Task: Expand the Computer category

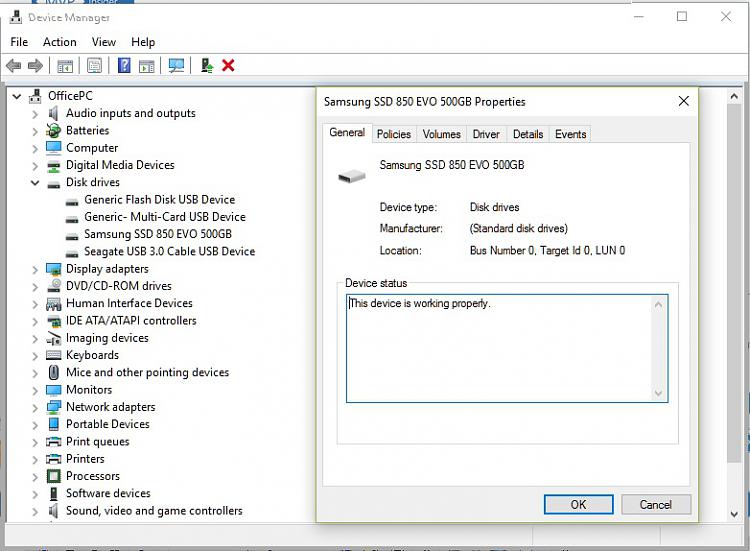Action: coord(35,149)
